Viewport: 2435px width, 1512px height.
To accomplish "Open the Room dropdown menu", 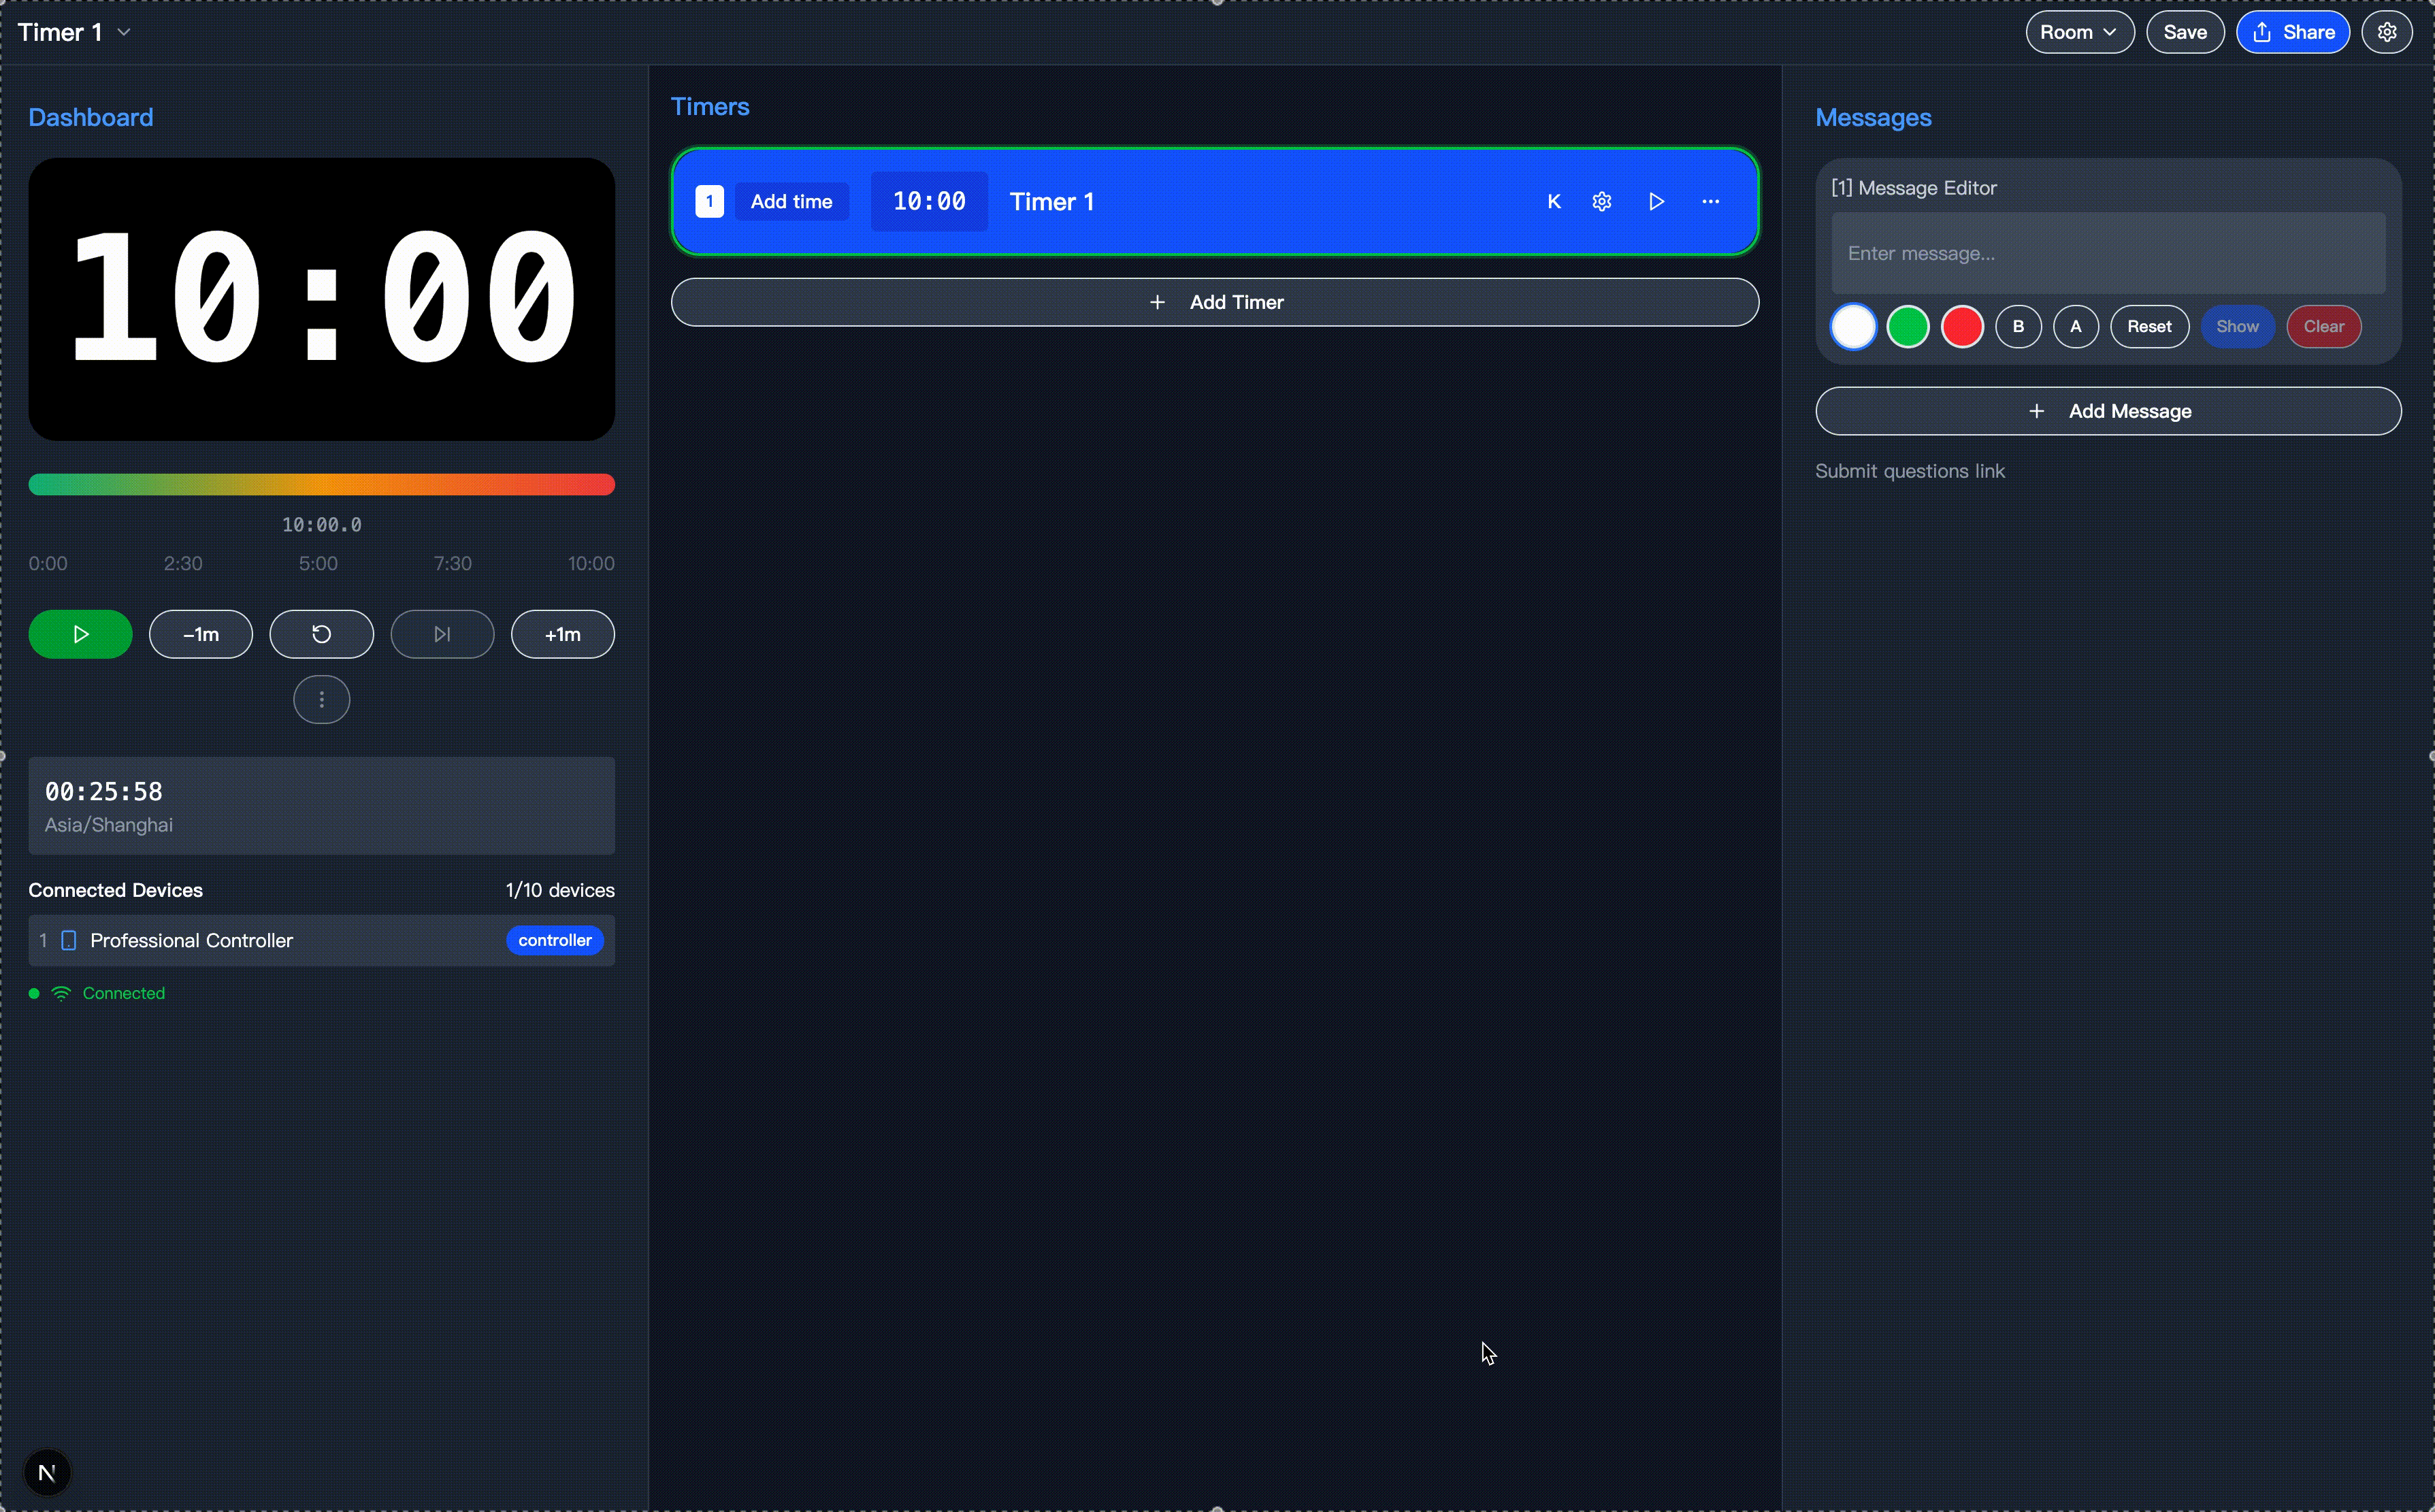I will 2078,32.
